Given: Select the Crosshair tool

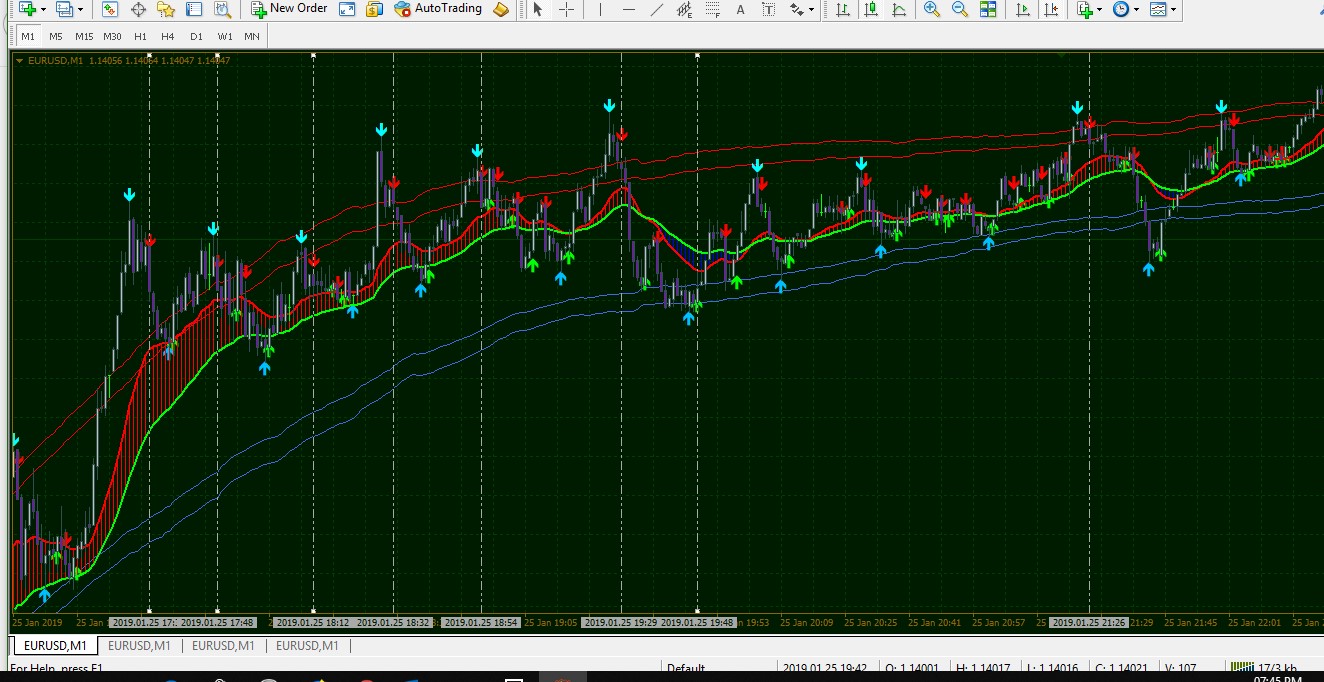Looking at the screenshot, I should (x=567, y=9).
